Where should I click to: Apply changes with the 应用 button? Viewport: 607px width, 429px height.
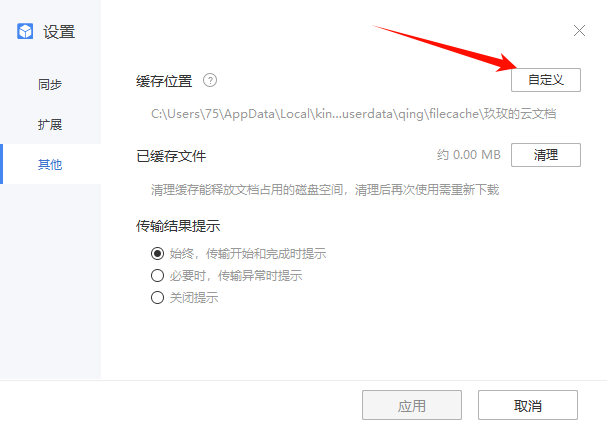click(x=412, y=405)
